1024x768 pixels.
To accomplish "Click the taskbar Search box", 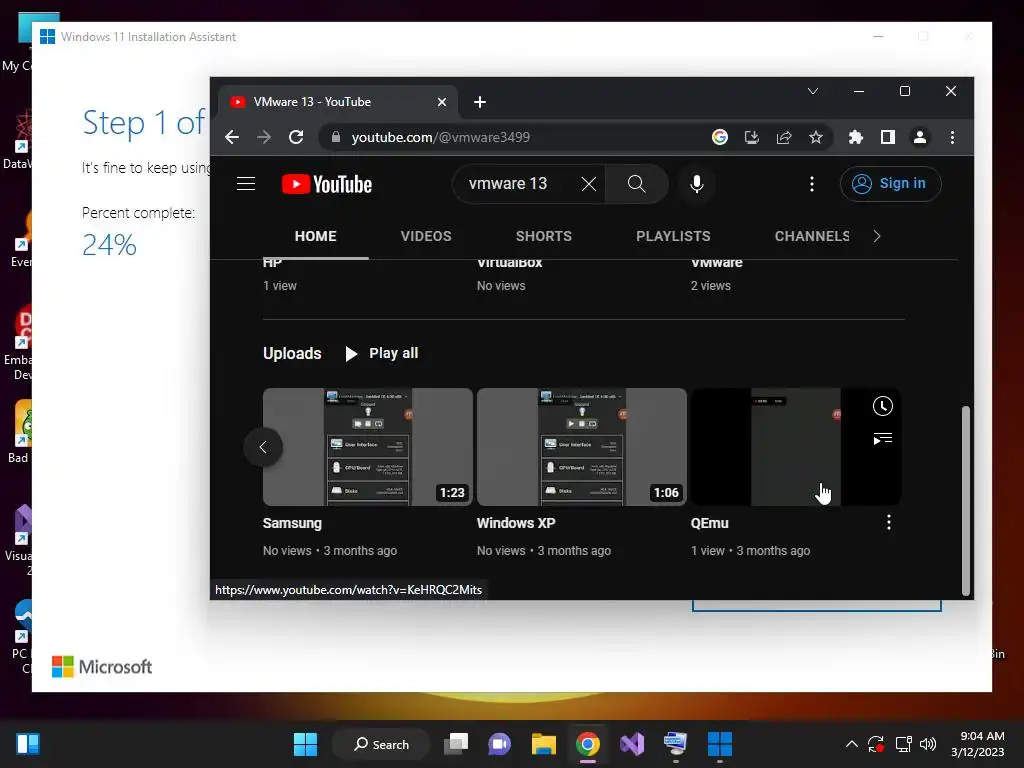I will [381, 744].
